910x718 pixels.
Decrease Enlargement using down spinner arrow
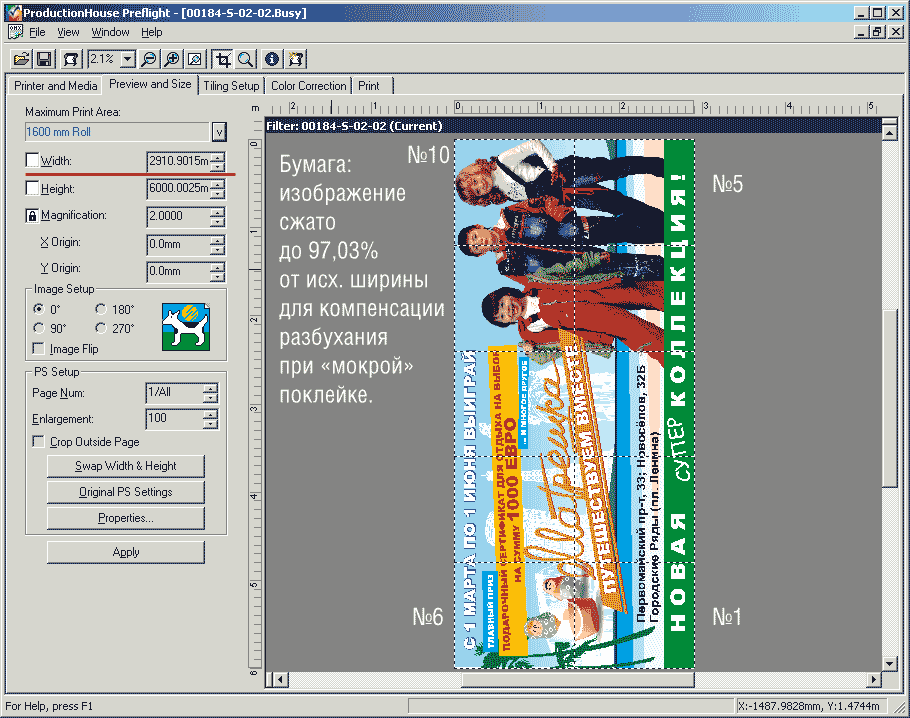(211, 424)
